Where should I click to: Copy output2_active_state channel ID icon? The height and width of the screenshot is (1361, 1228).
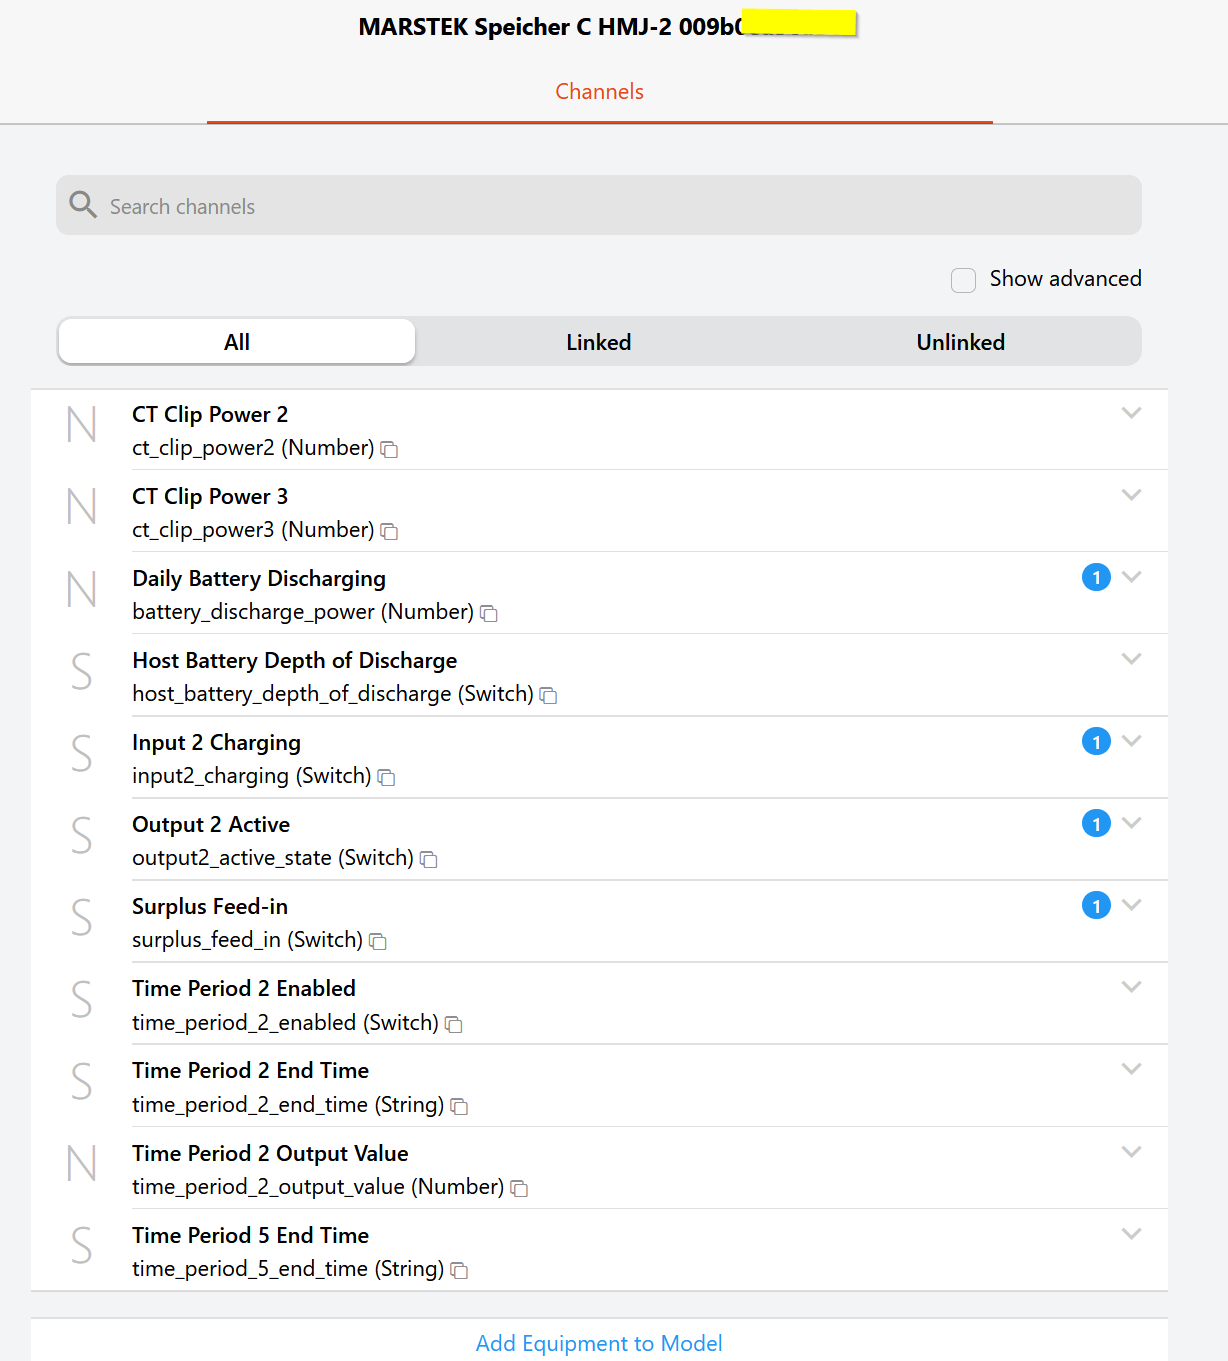tap(429, 860)
